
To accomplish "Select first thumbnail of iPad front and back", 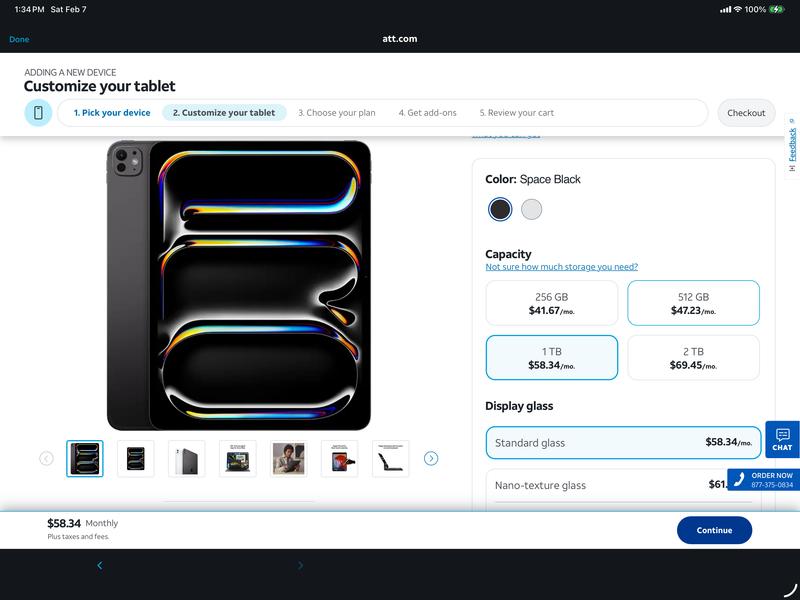I will point(85,459).
